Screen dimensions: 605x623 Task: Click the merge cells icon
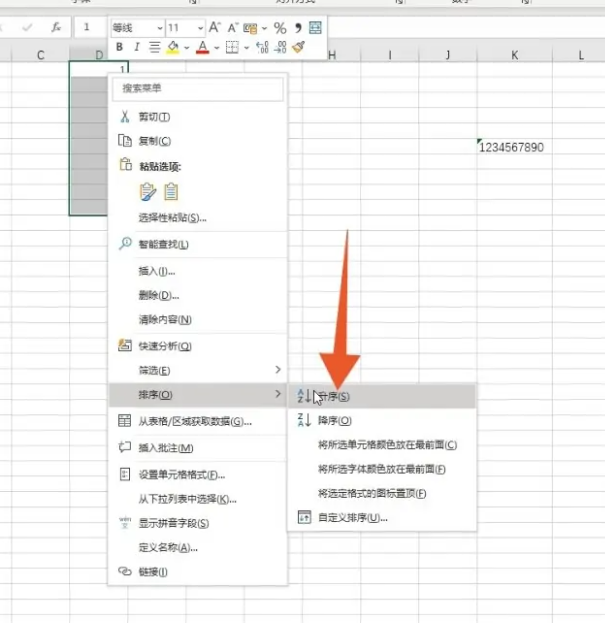[x=316, y=28]
